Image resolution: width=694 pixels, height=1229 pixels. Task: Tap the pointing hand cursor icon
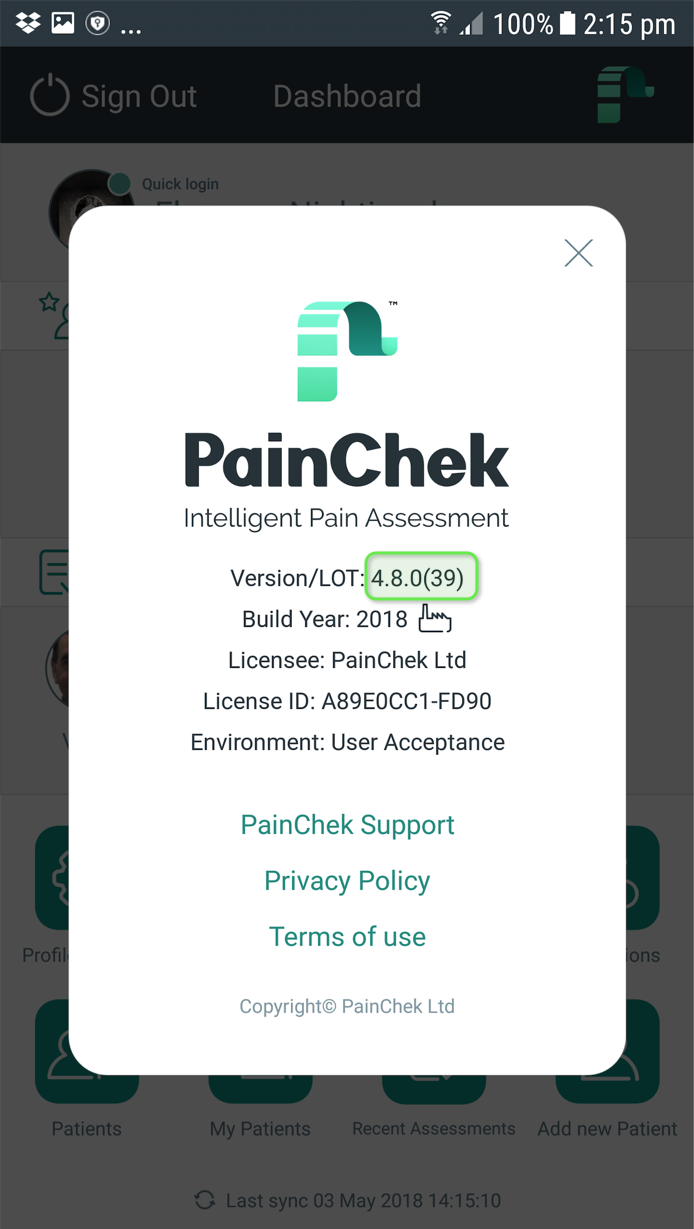pos(434,618)
